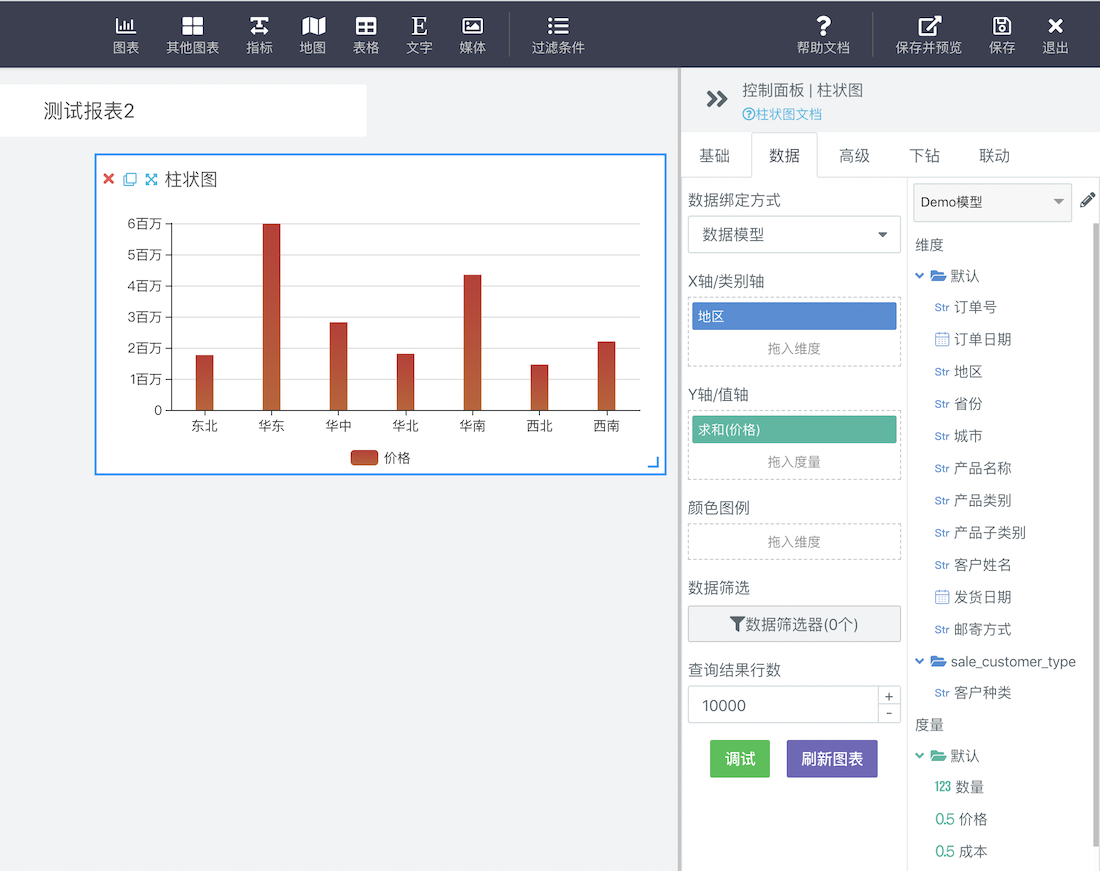Click the 发货日期 dimension
Viewport: 1100px width, 871px height.
click(982, 597)
